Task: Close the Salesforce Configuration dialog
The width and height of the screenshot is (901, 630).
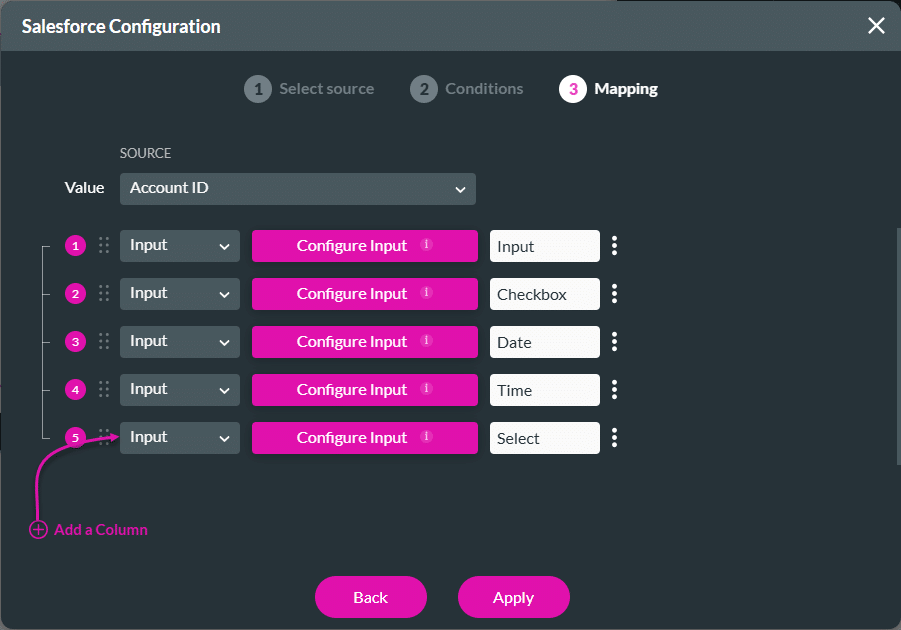Action: [876, 26]
